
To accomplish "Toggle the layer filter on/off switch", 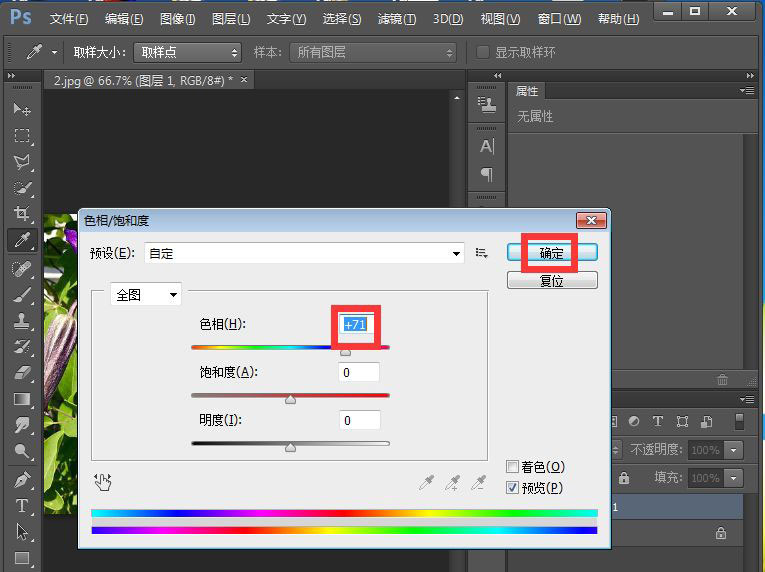I will (x=740, y=422).
